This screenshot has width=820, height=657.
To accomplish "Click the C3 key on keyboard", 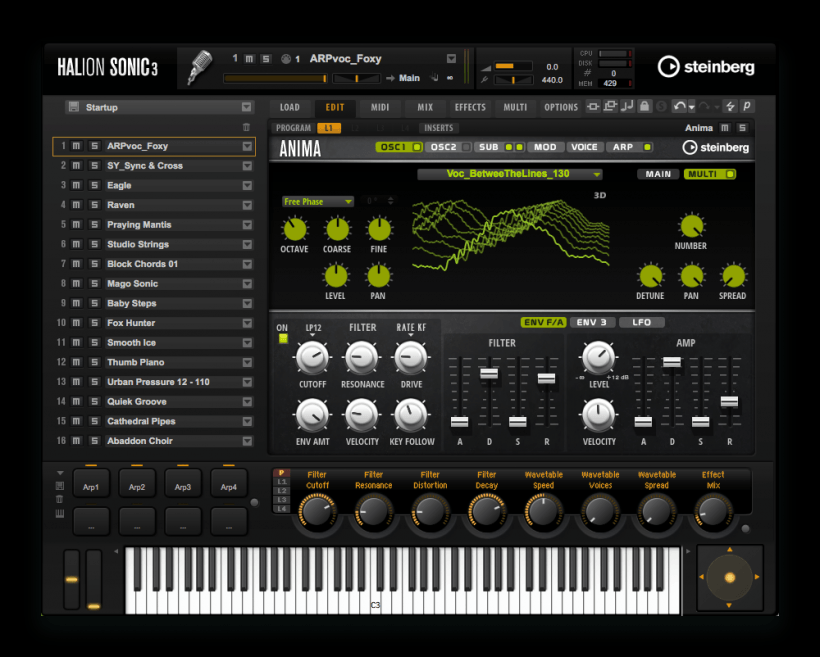I will click(375, 581).
